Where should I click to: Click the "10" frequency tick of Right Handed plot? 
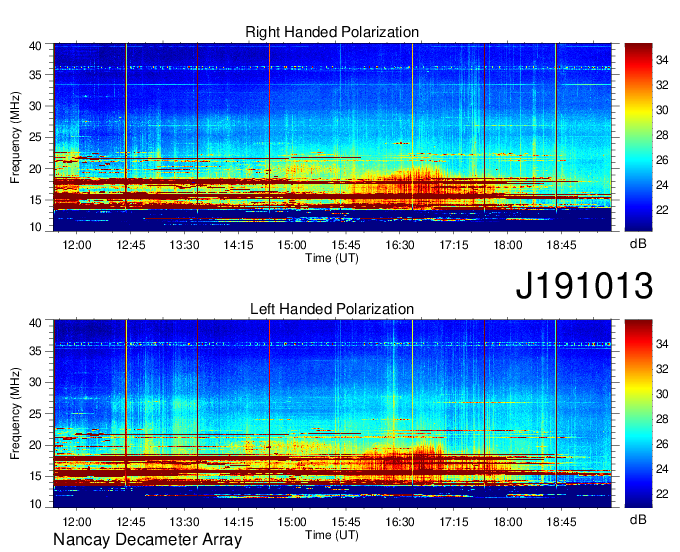tap(36, 227)
